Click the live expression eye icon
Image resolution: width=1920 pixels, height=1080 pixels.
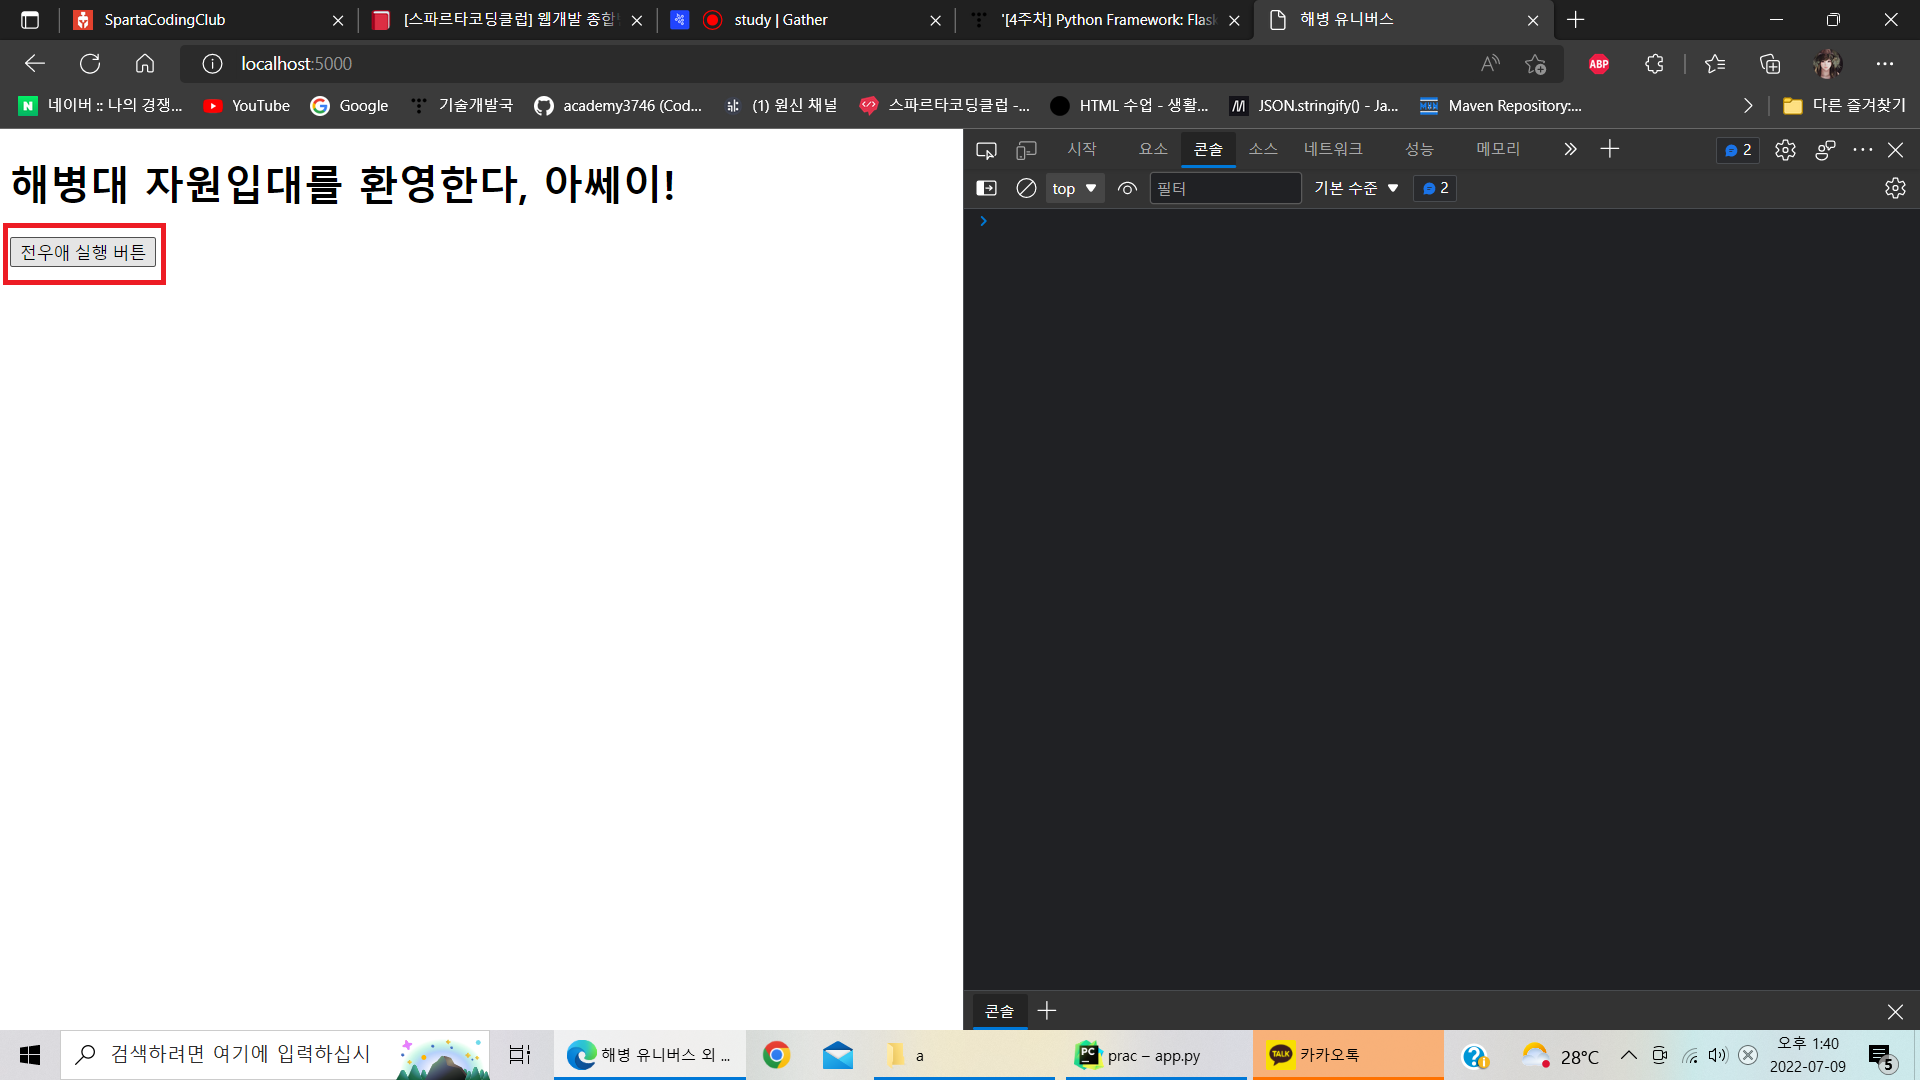(x=1127, y=188)
